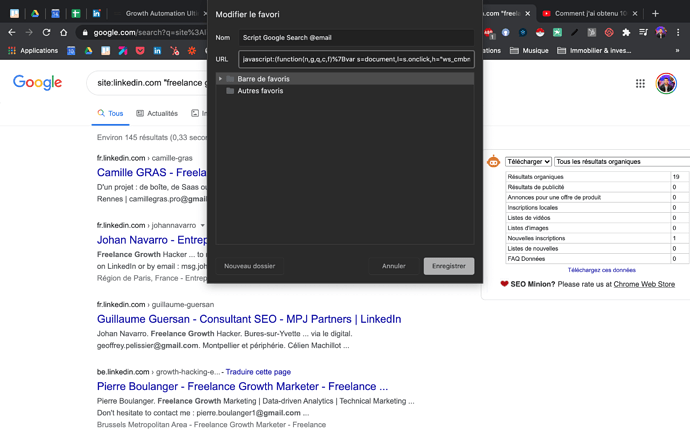
Task: Expand the Barre de favoris folder arrow
Action: [x=220, y=79]
